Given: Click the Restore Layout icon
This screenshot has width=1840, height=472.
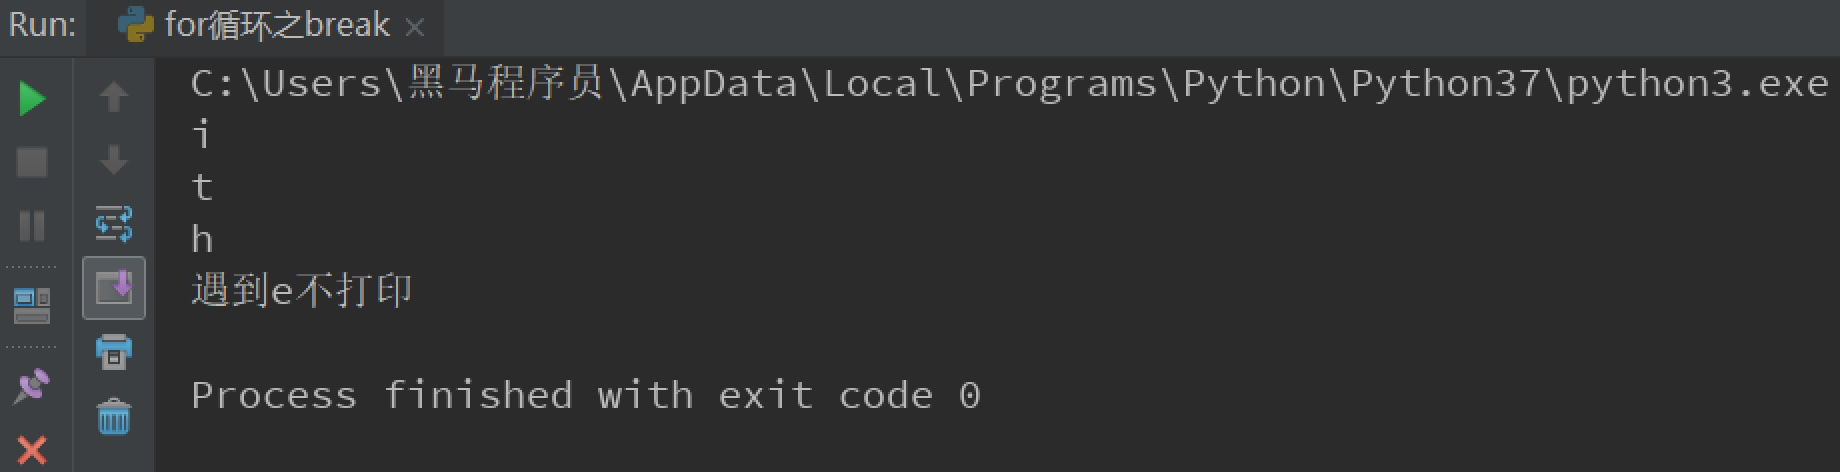Looking at the screenshot, I should [32, 305].
